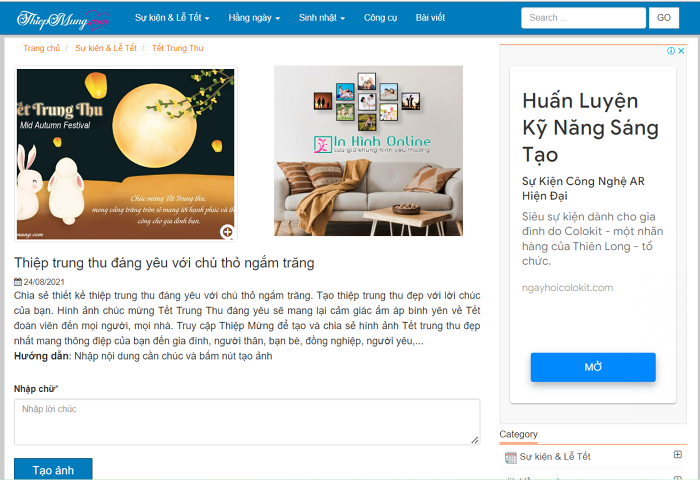Focus the Search input field
Viewport: 700px width, 480px height.
[583, 18]
